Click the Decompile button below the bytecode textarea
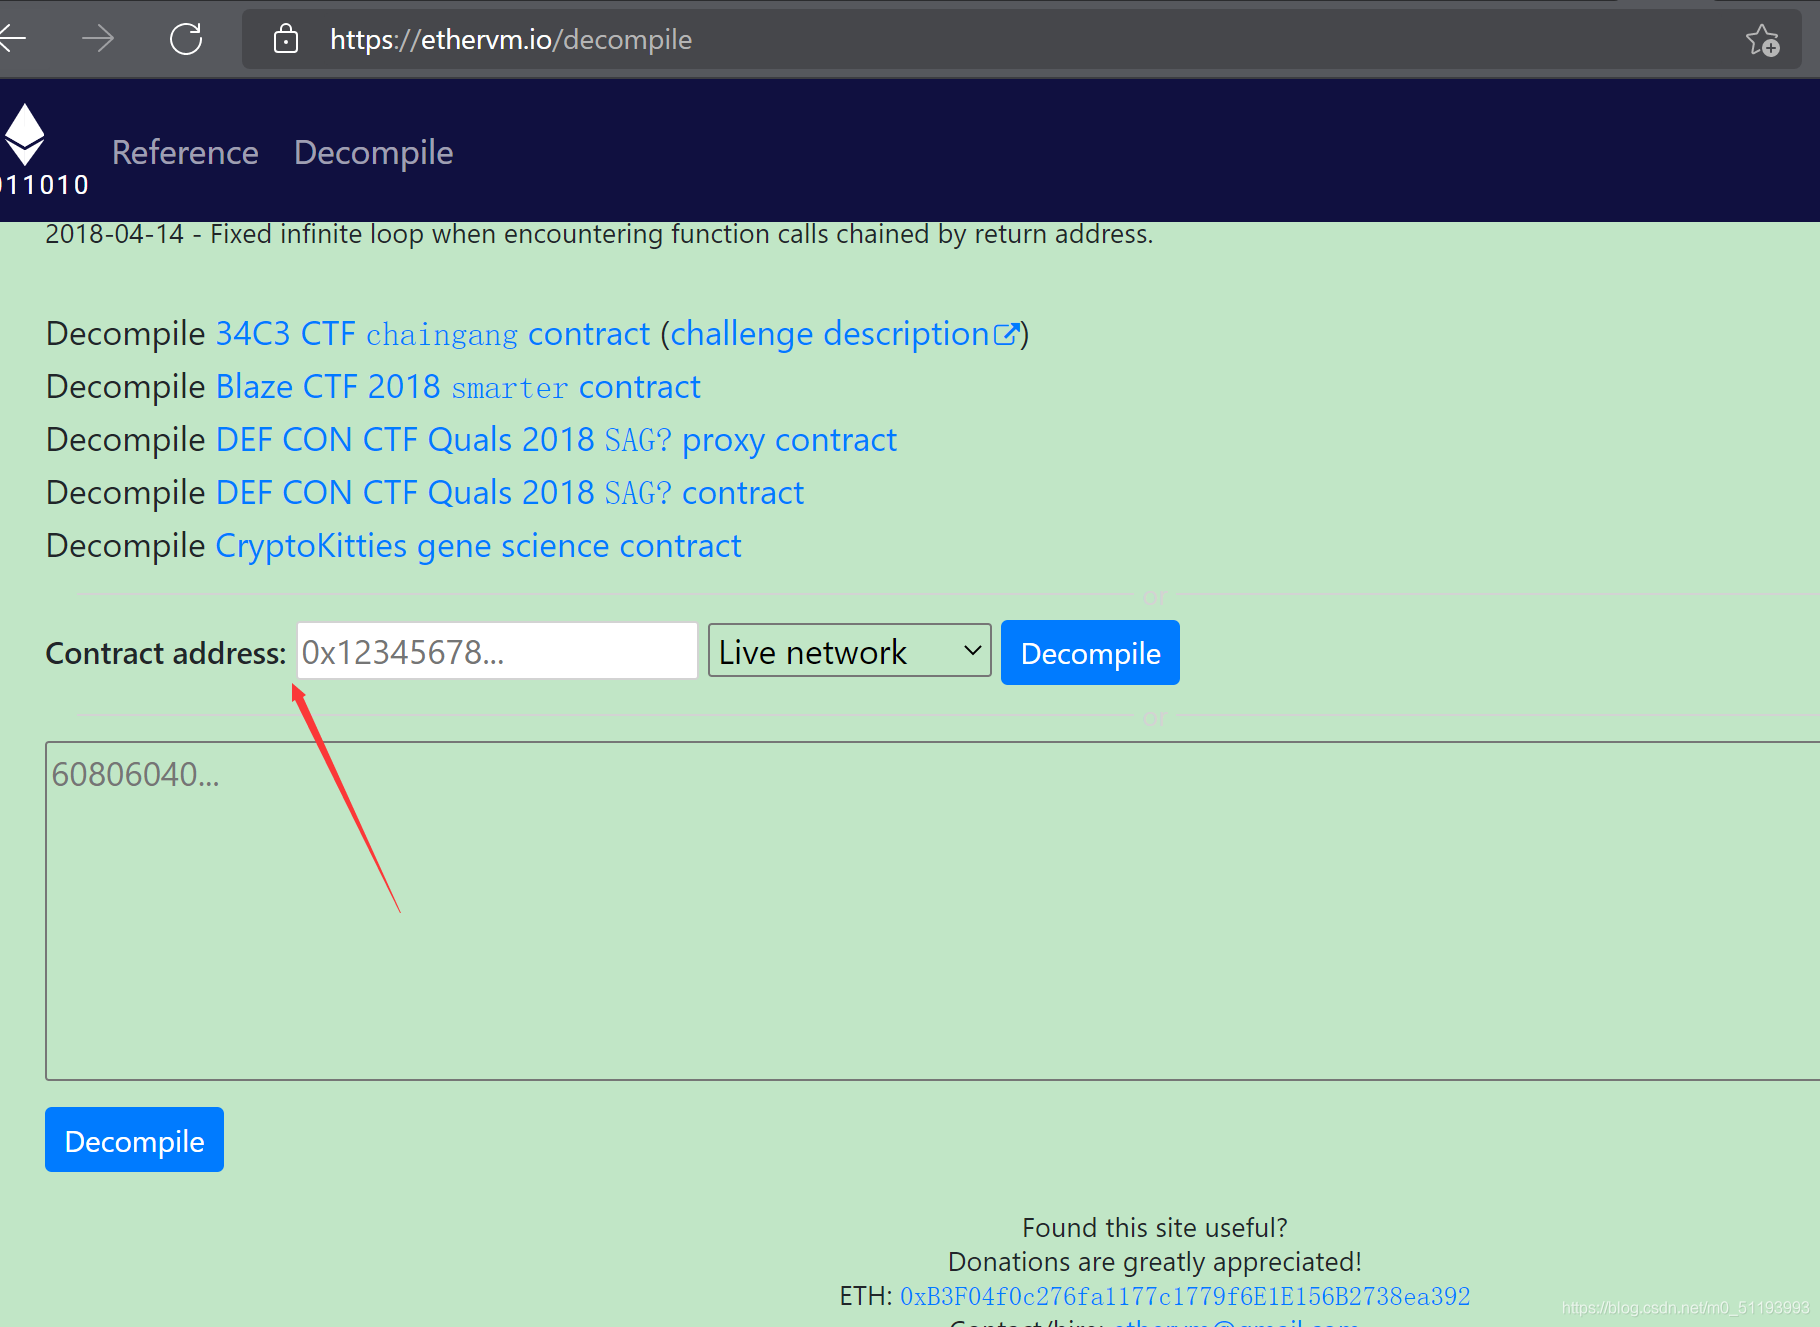1820x1327 pixels. tap(134, 1140)
